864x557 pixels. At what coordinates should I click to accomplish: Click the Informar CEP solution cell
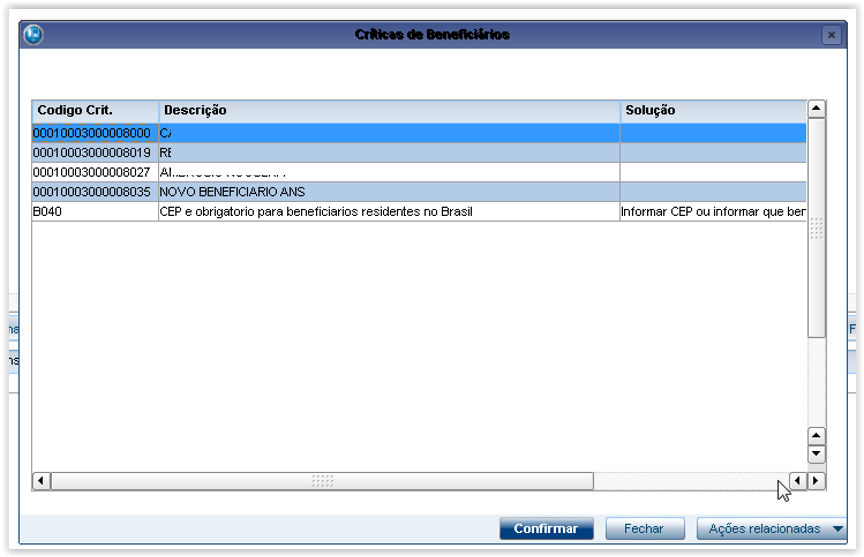pos(713,212)
